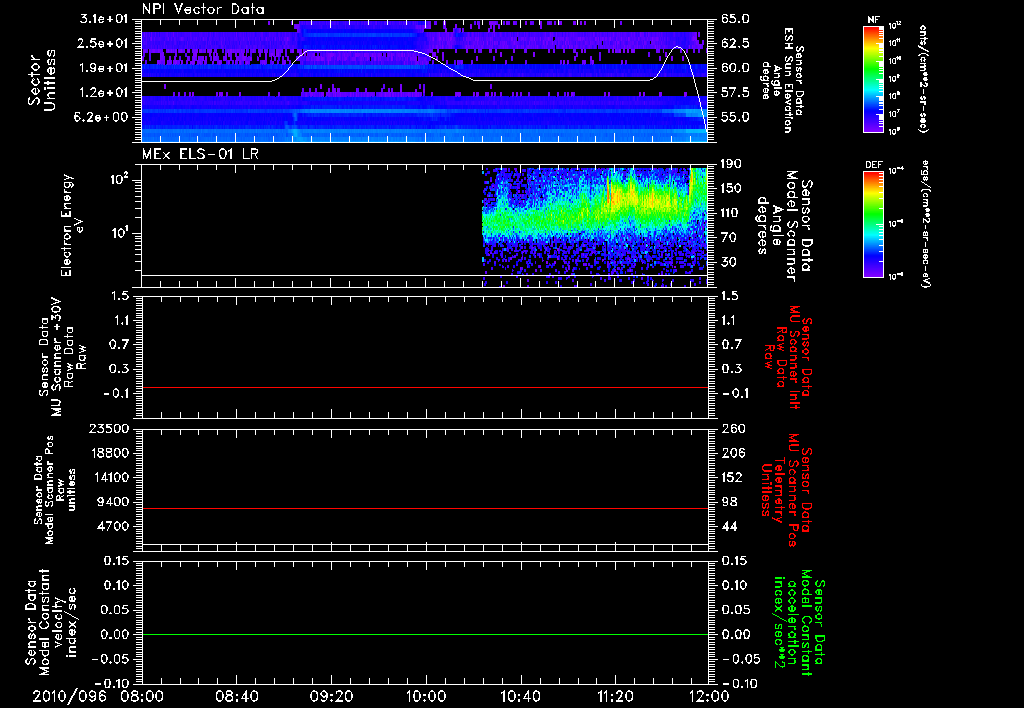Select the NPI Vector Data panel title
Viewport: 1024px width, 708px height.
click(x=203, y=9)
